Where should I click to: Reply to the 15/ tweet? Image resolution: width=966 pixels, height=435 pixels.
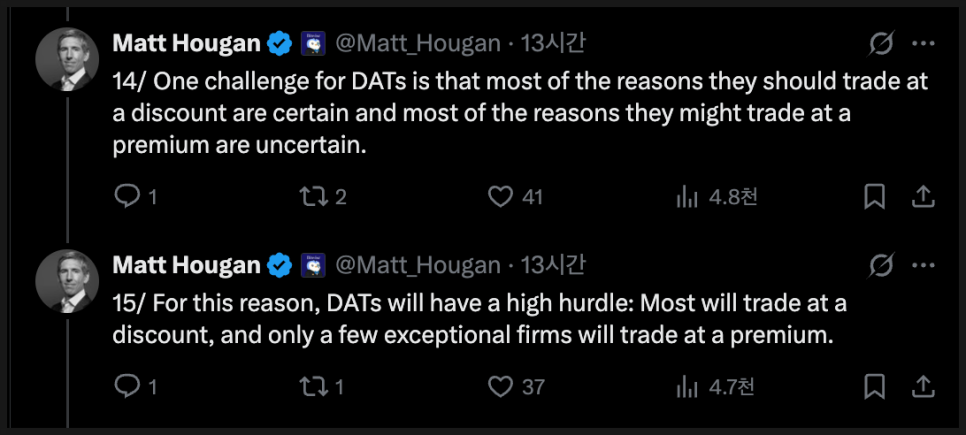[127, 386]
